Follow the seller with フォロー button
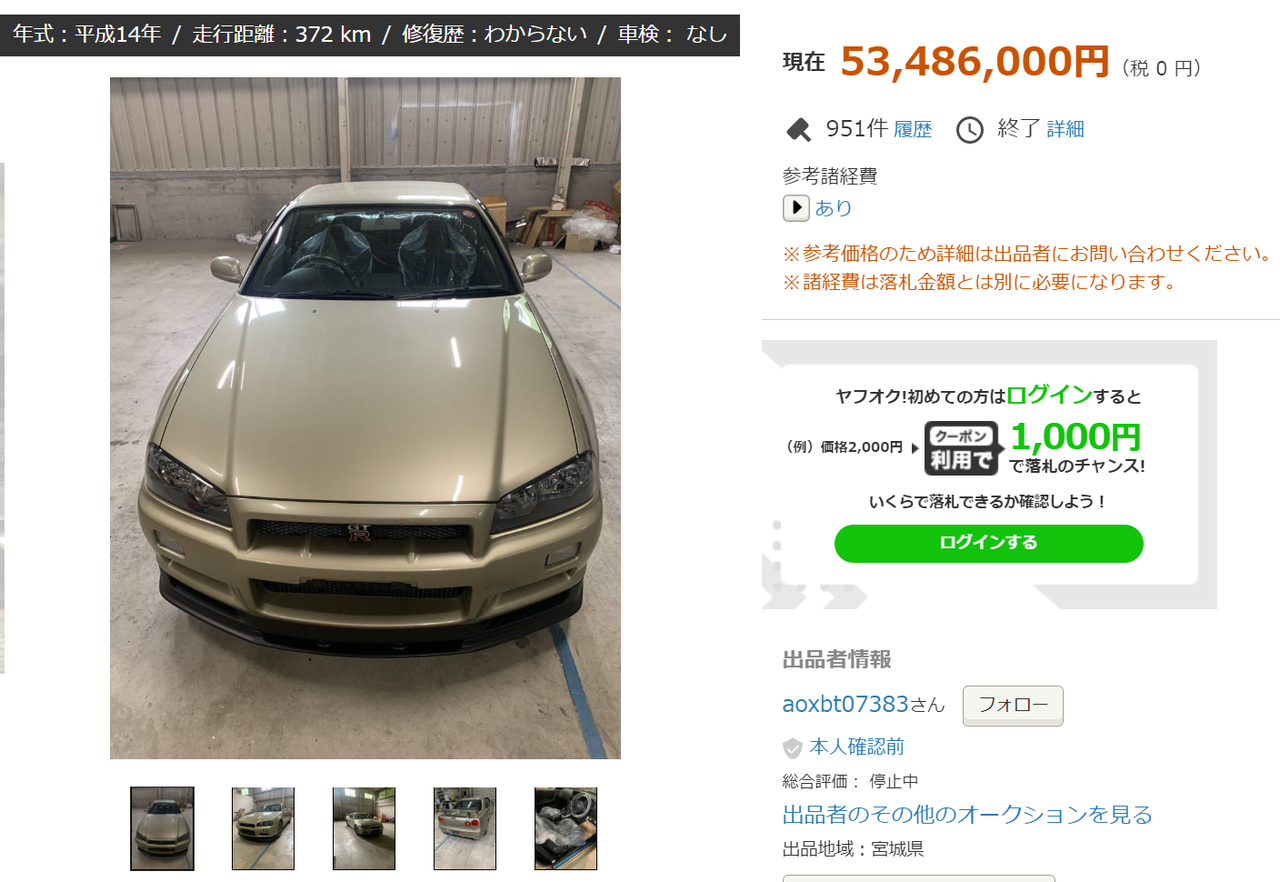Screen dimensions: 1280x882 [1013, 706]
